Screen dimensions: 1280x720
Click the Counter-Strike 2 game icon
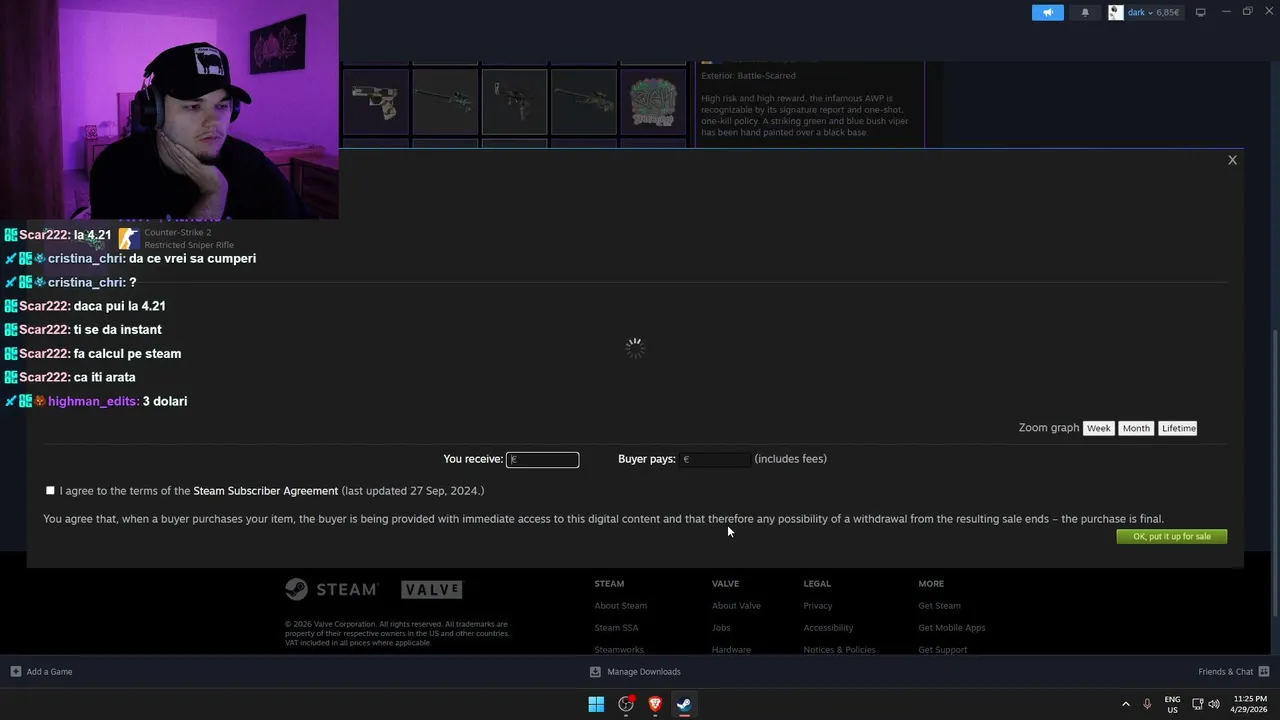click(x=128, y=239)
